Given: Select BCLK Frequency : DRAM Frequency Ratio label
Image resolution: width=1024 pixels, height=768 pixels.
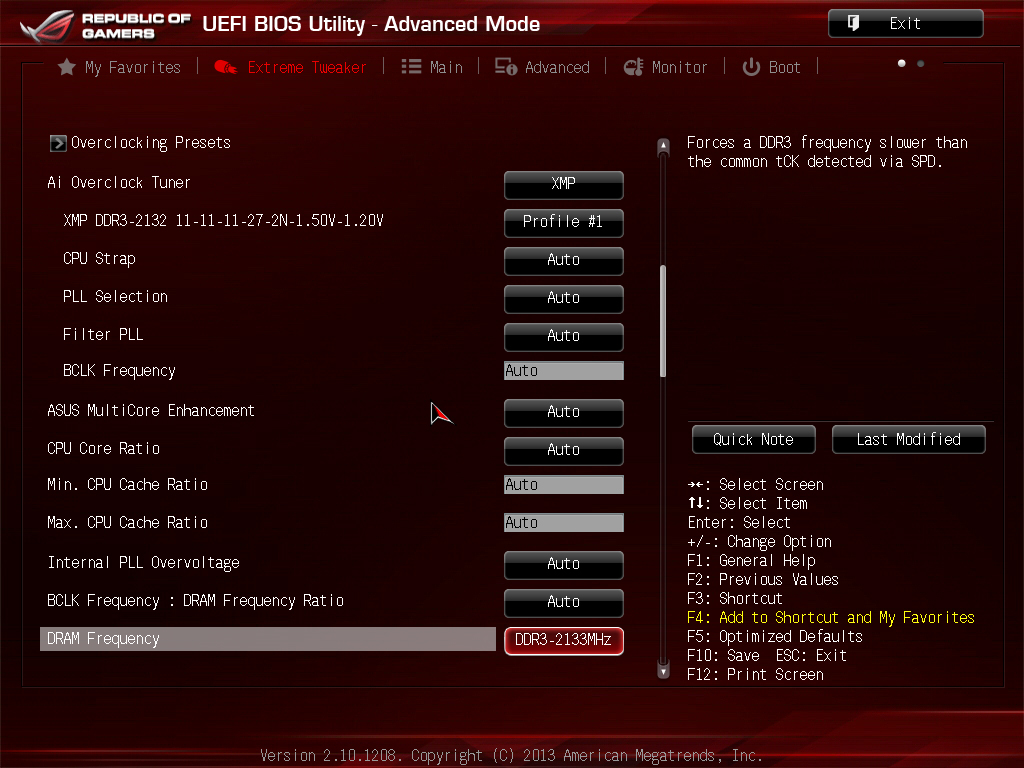Looking at the screenshot, I should pos(195,601).
